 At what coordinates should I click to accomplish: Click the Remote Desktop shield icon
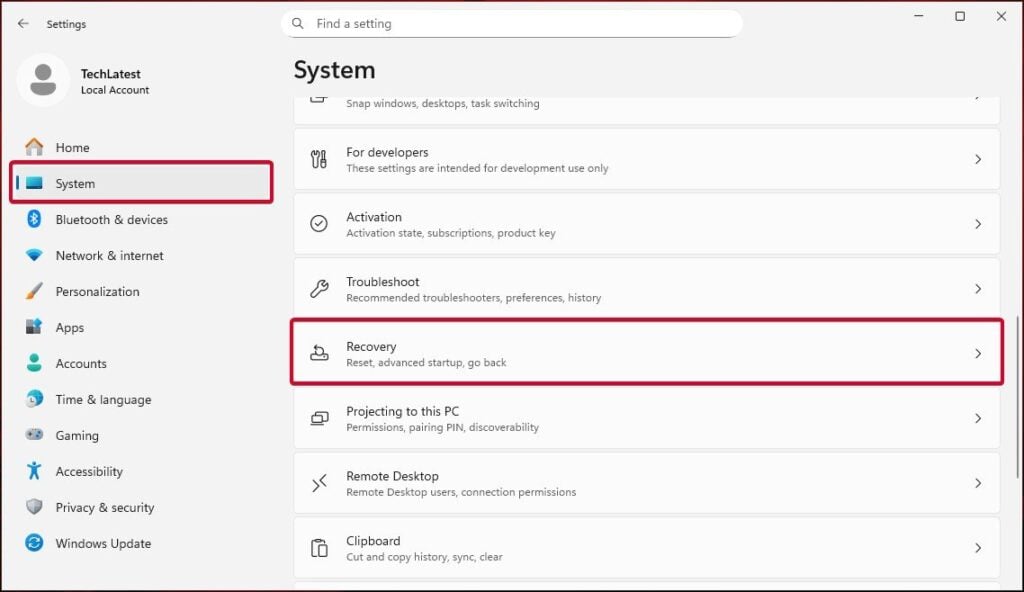[x=320, y=483]
